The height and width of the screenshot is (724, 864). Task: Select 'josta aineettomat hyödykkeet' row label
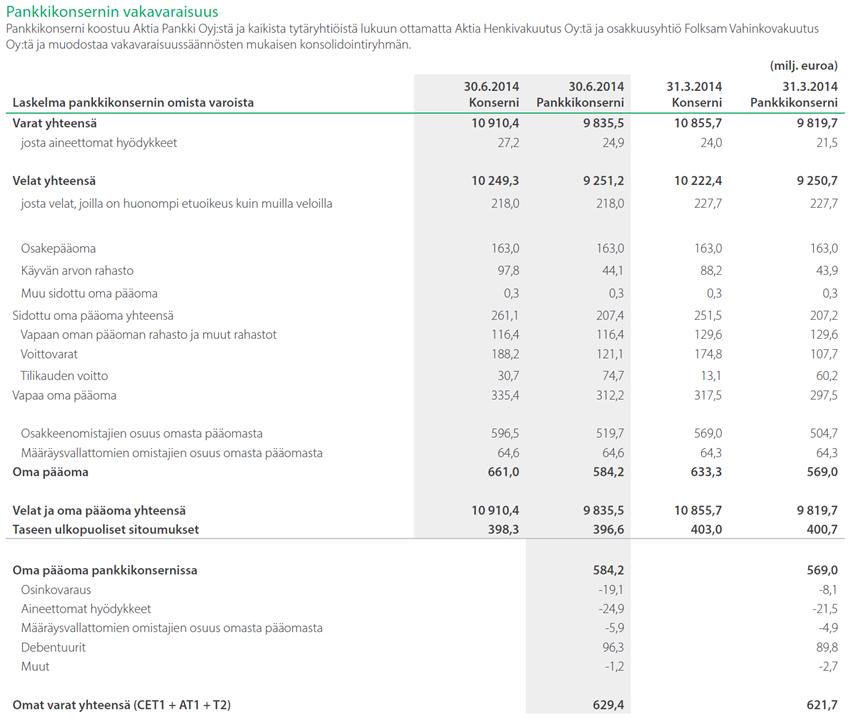[99, 143]
